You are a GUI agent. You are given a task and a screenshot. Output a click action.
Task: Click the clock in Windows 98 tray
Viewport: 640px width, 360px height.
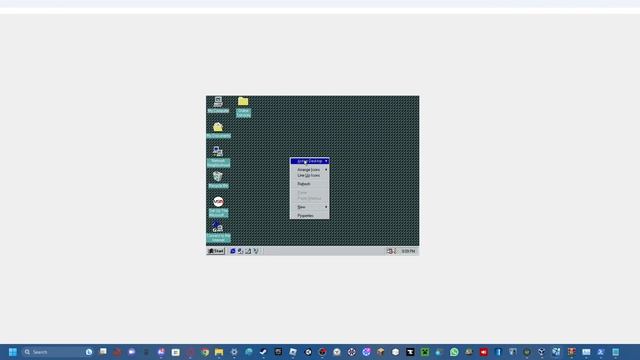point(408,251)
